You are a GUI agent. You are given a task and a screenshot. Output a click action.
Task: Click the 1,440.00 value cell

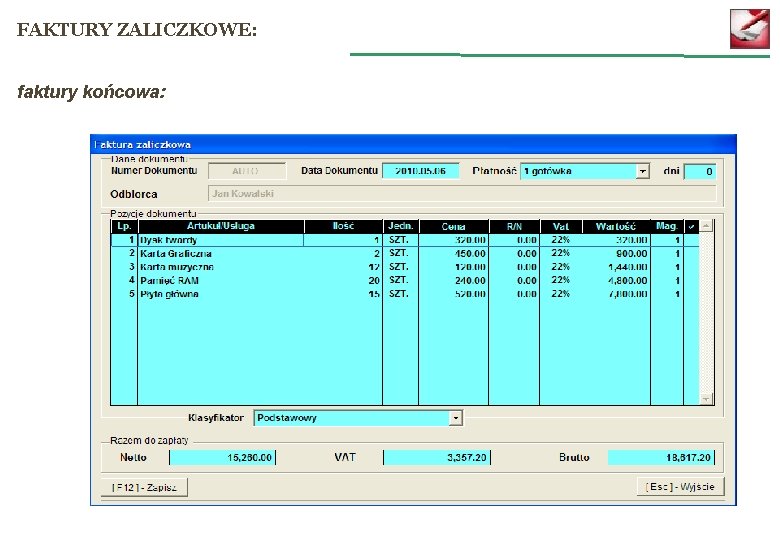click(x=616, y=267)
